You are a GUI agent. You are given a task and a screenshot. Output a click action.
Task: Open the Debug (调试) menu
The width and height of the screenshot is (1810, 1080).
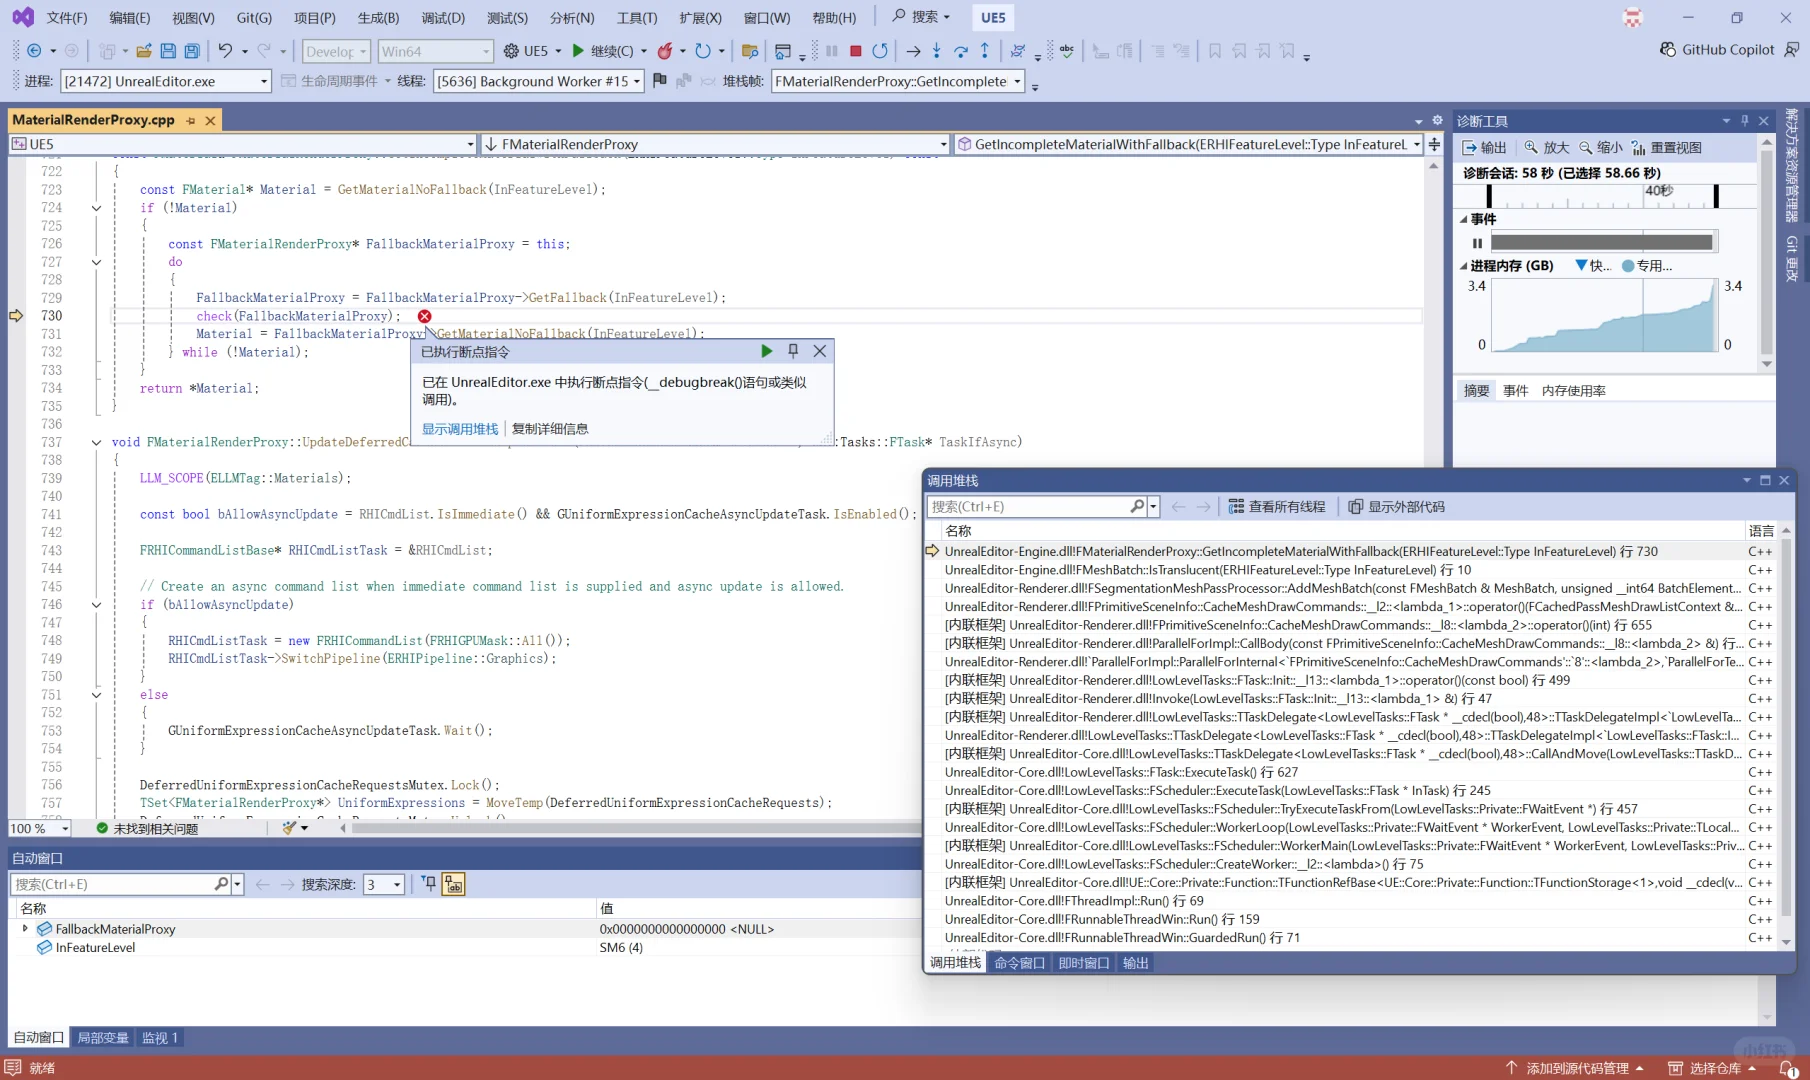[443, 18]
